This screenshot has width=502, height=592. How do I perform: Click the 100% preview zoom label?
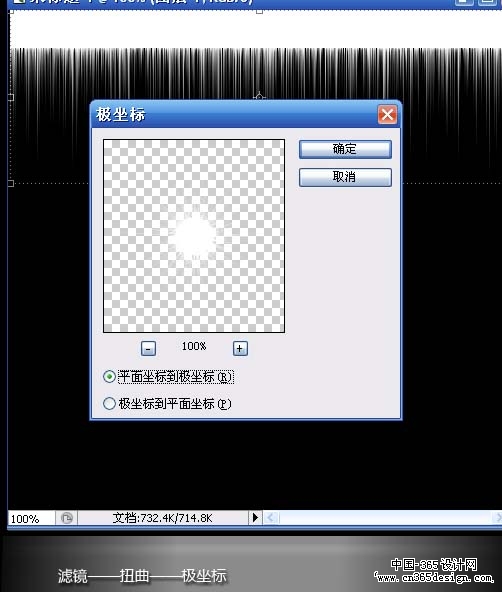194,346
